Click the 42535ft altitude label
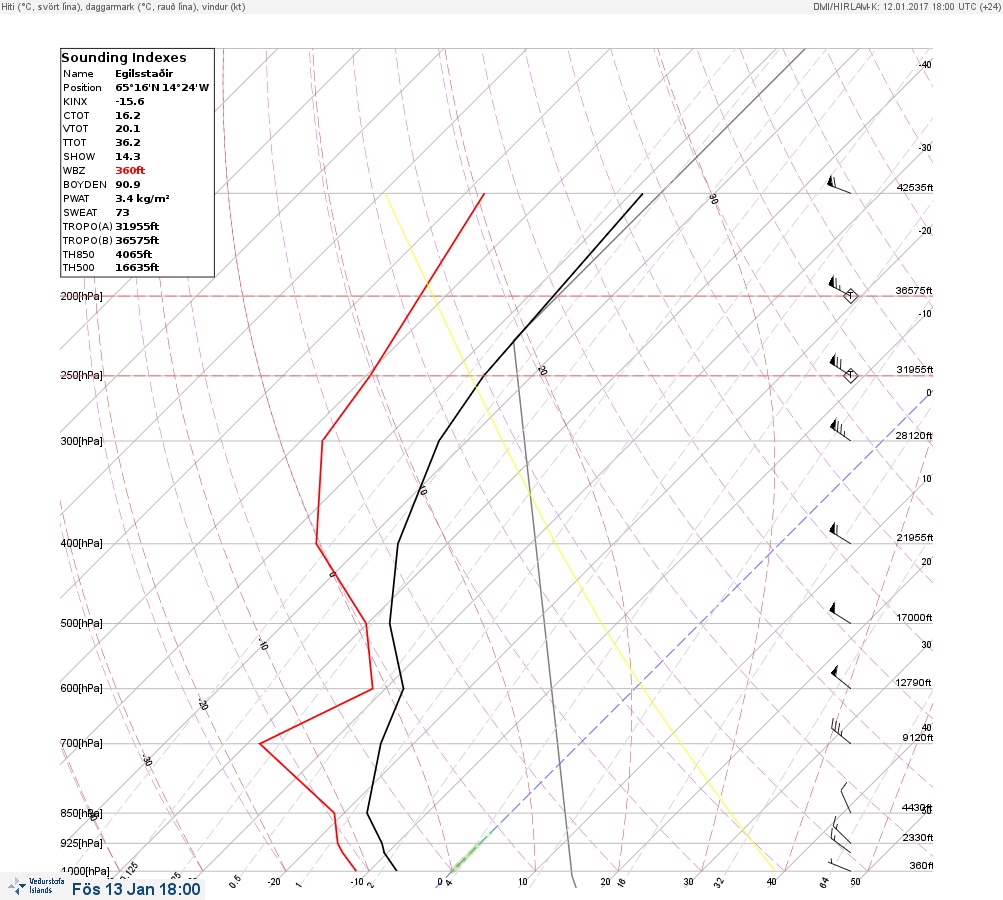This screenshot has height=900, width=1003. pos(915,187)
